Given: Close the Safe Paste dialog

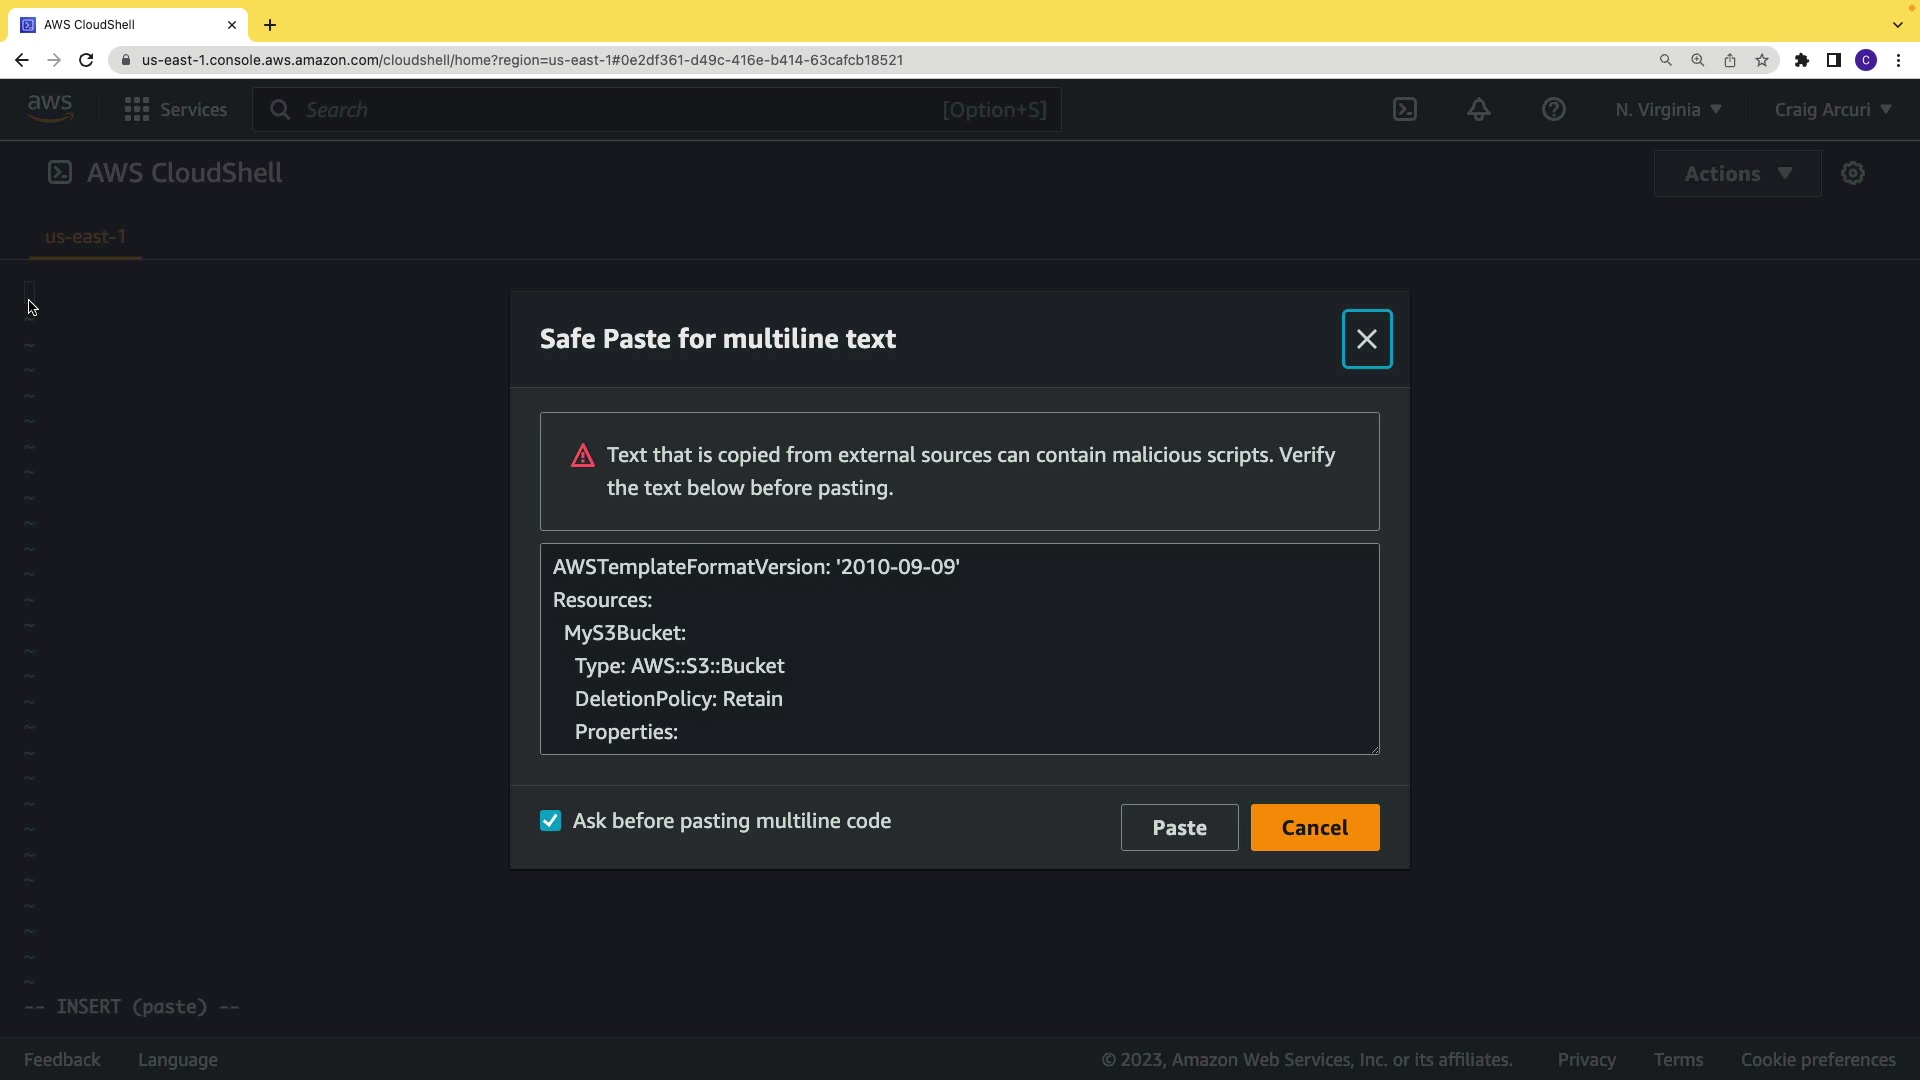Looking at the screenshot, I should (1366, 339).
